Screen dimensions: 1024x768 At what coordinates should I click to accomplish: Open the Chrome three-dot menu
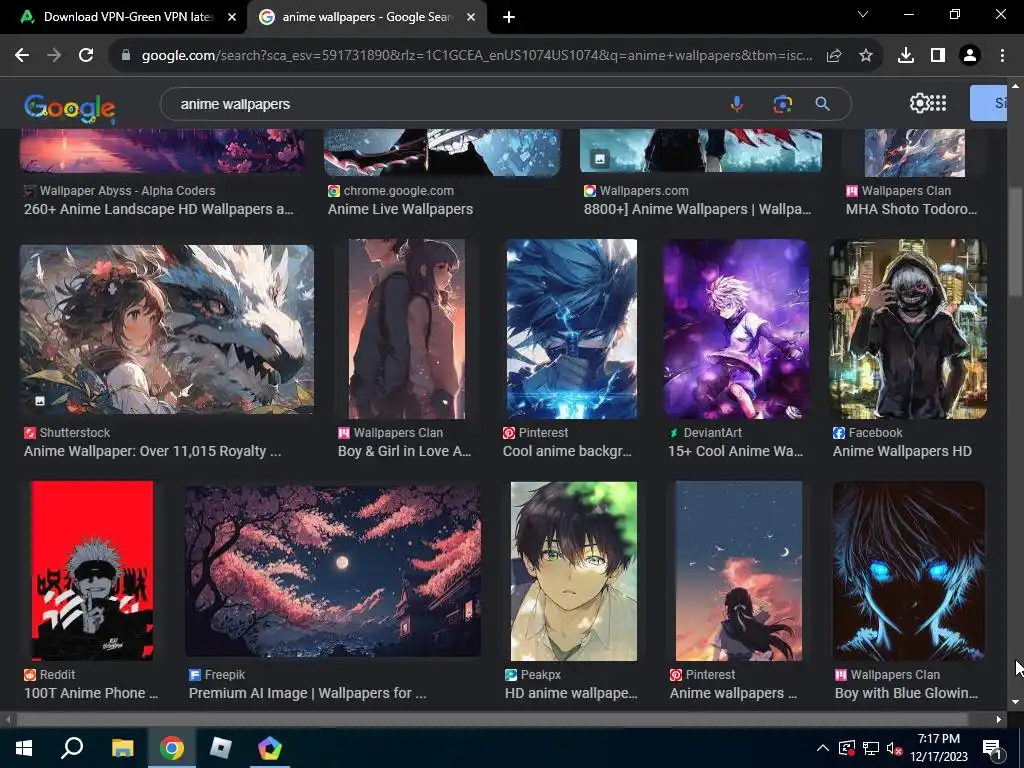click(x=1002, y=56)
